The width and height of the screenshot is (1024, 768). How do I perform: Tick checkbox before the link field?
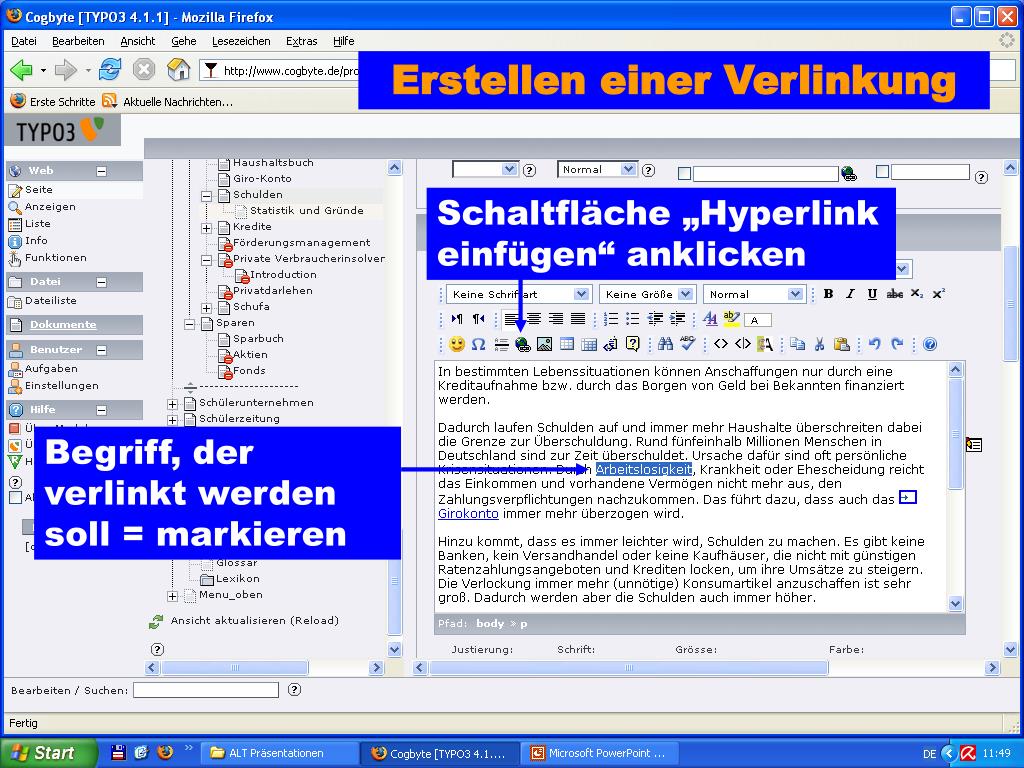(684, 173)
